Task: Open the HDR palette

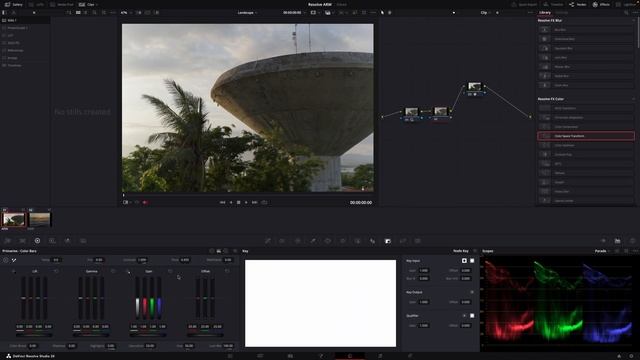Action: point(52,241)
